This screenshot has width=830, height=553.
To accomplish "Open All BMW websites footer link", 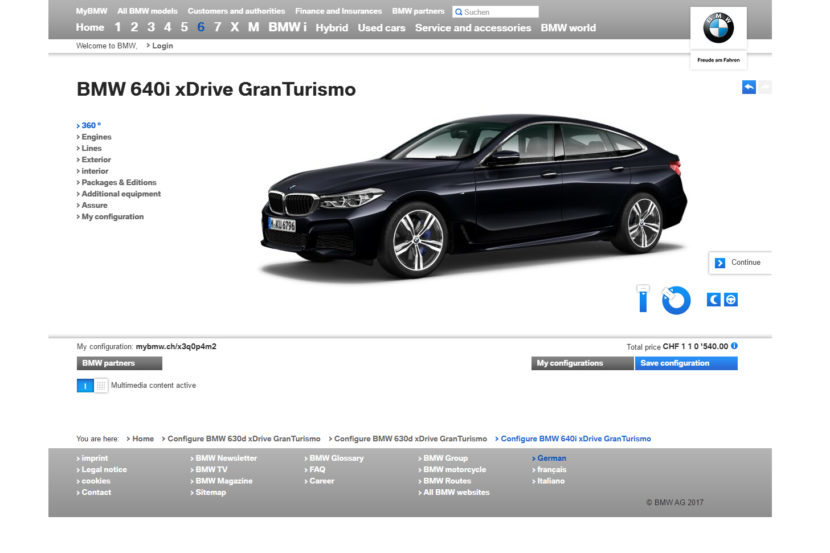I will pos(454,492).
